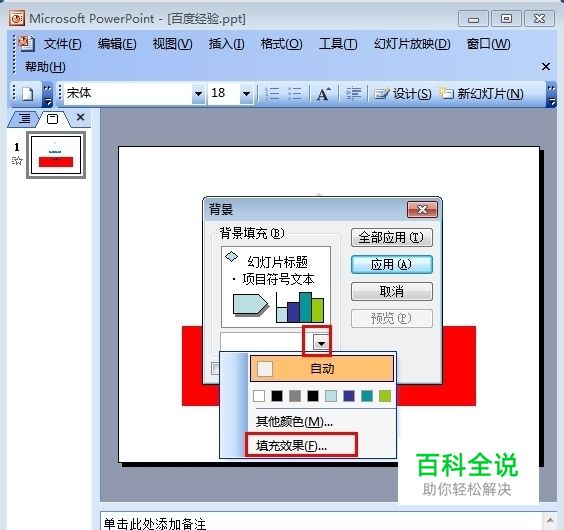Click the notes field 单击此处添加备注
Viewport: 564px width, 530px height.
coord(321,521)
